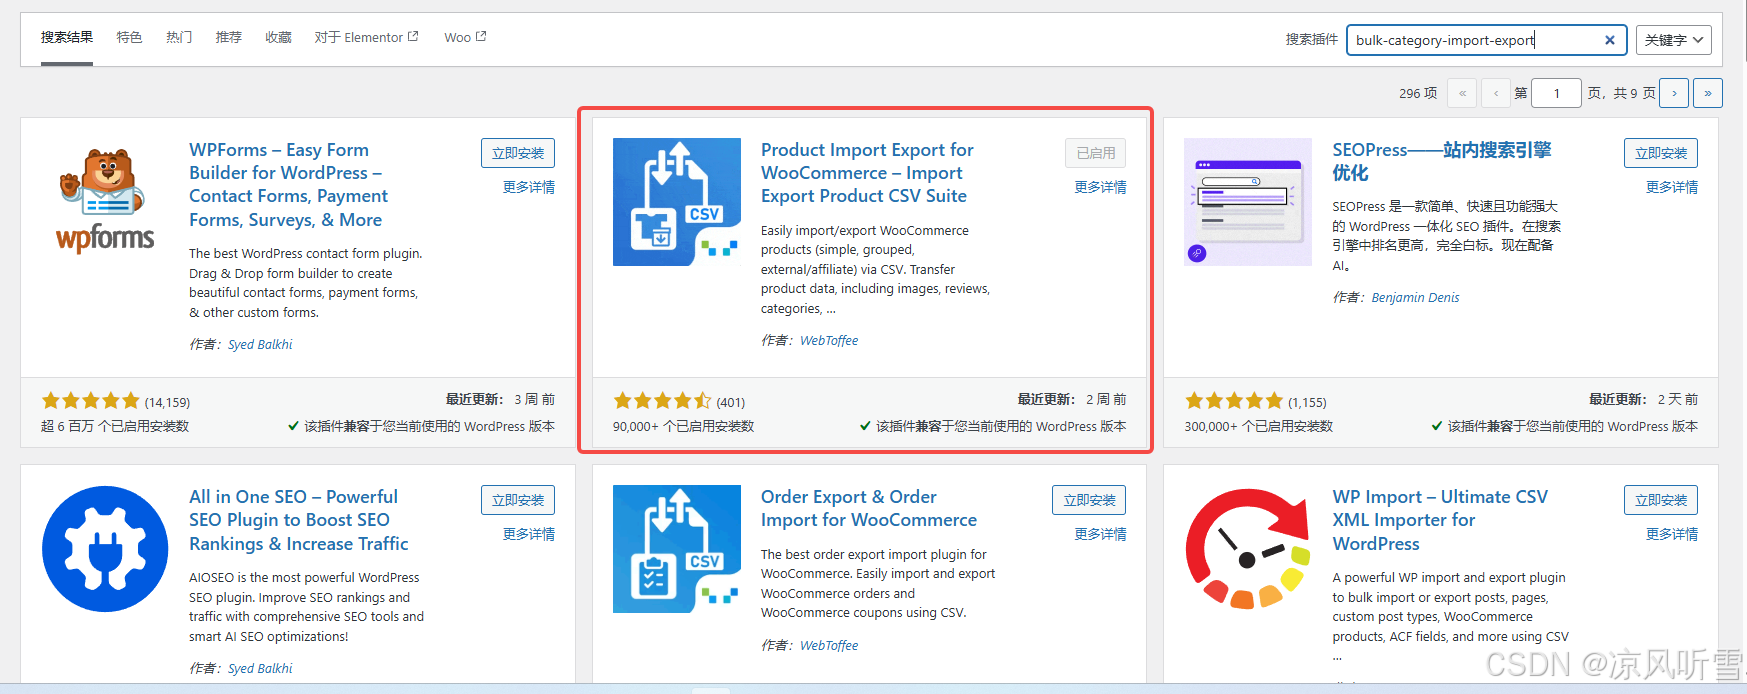1747x694 pixels.
Task: Open author WebToffee under Product Import Export
Action: (829, 340)
